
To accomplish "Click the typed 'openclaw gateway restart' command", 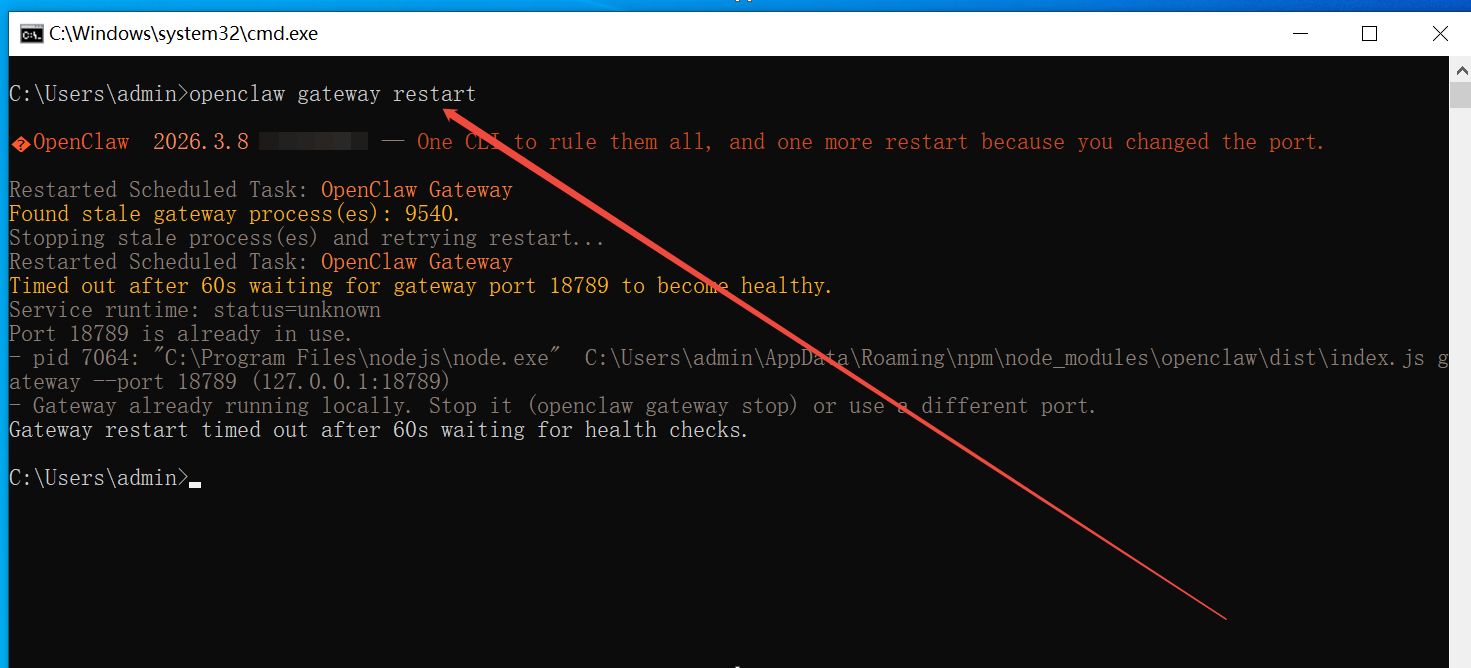I will click(332, 94).
